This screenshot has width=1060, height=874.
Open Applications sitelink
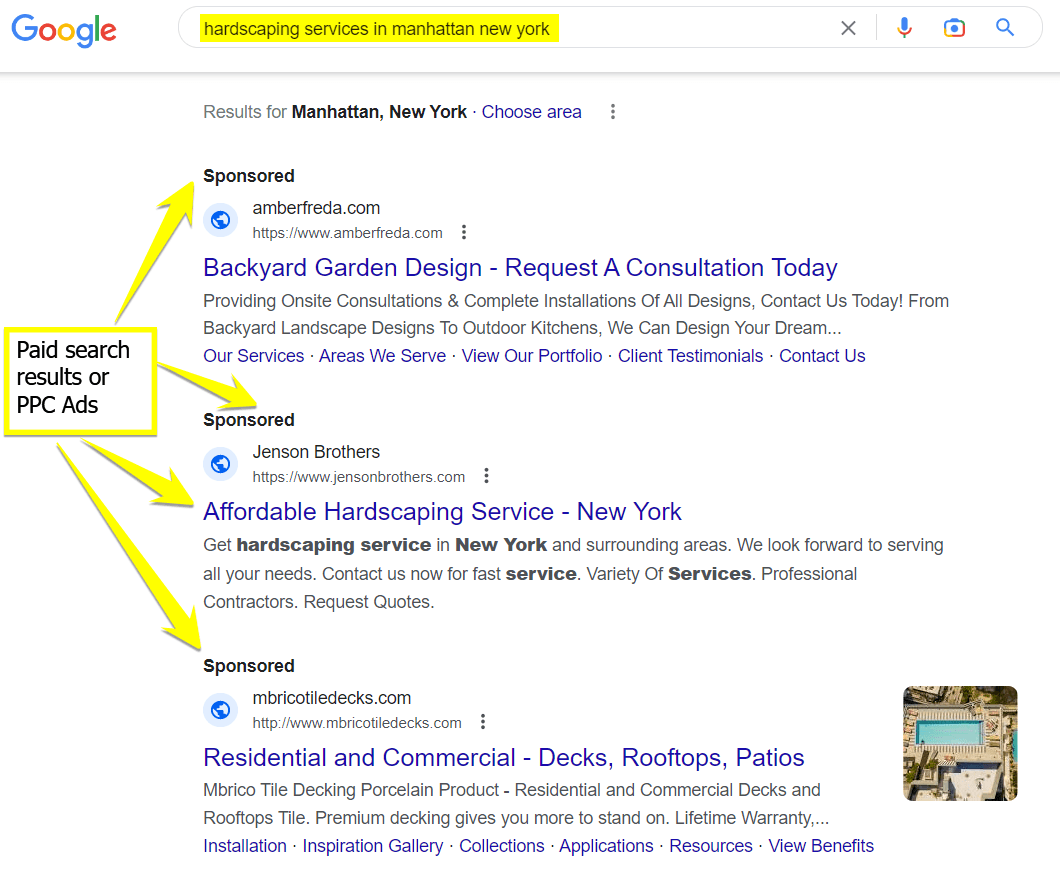[x=606, y=846]
